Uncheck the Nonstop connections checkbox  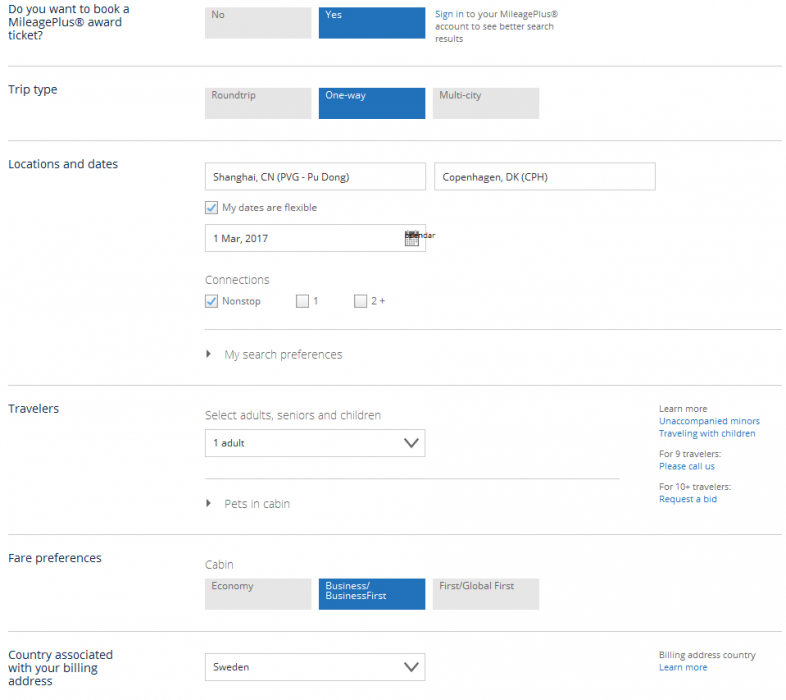click(211, 301)
